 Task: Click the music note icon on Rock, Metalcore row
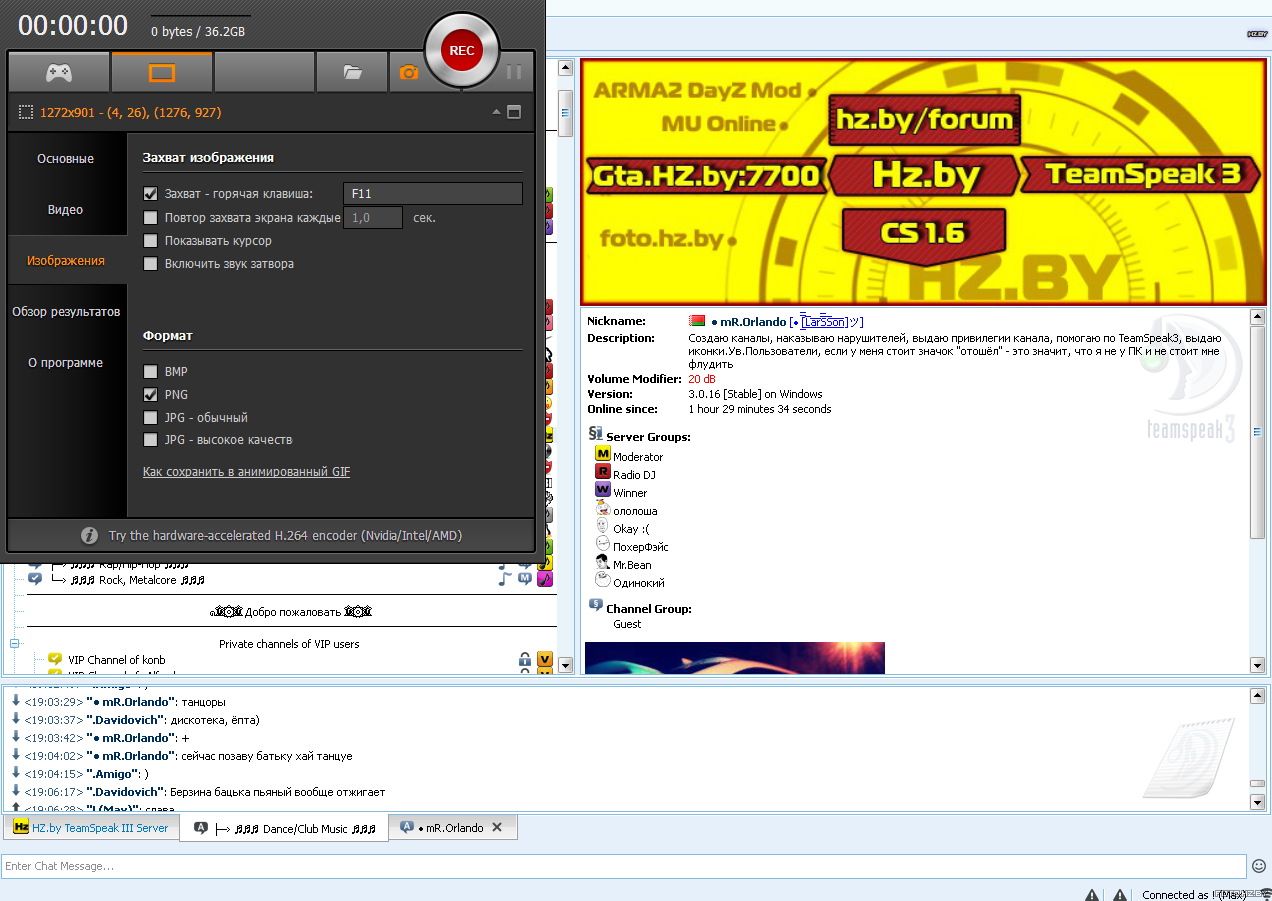tap(505, 579)
